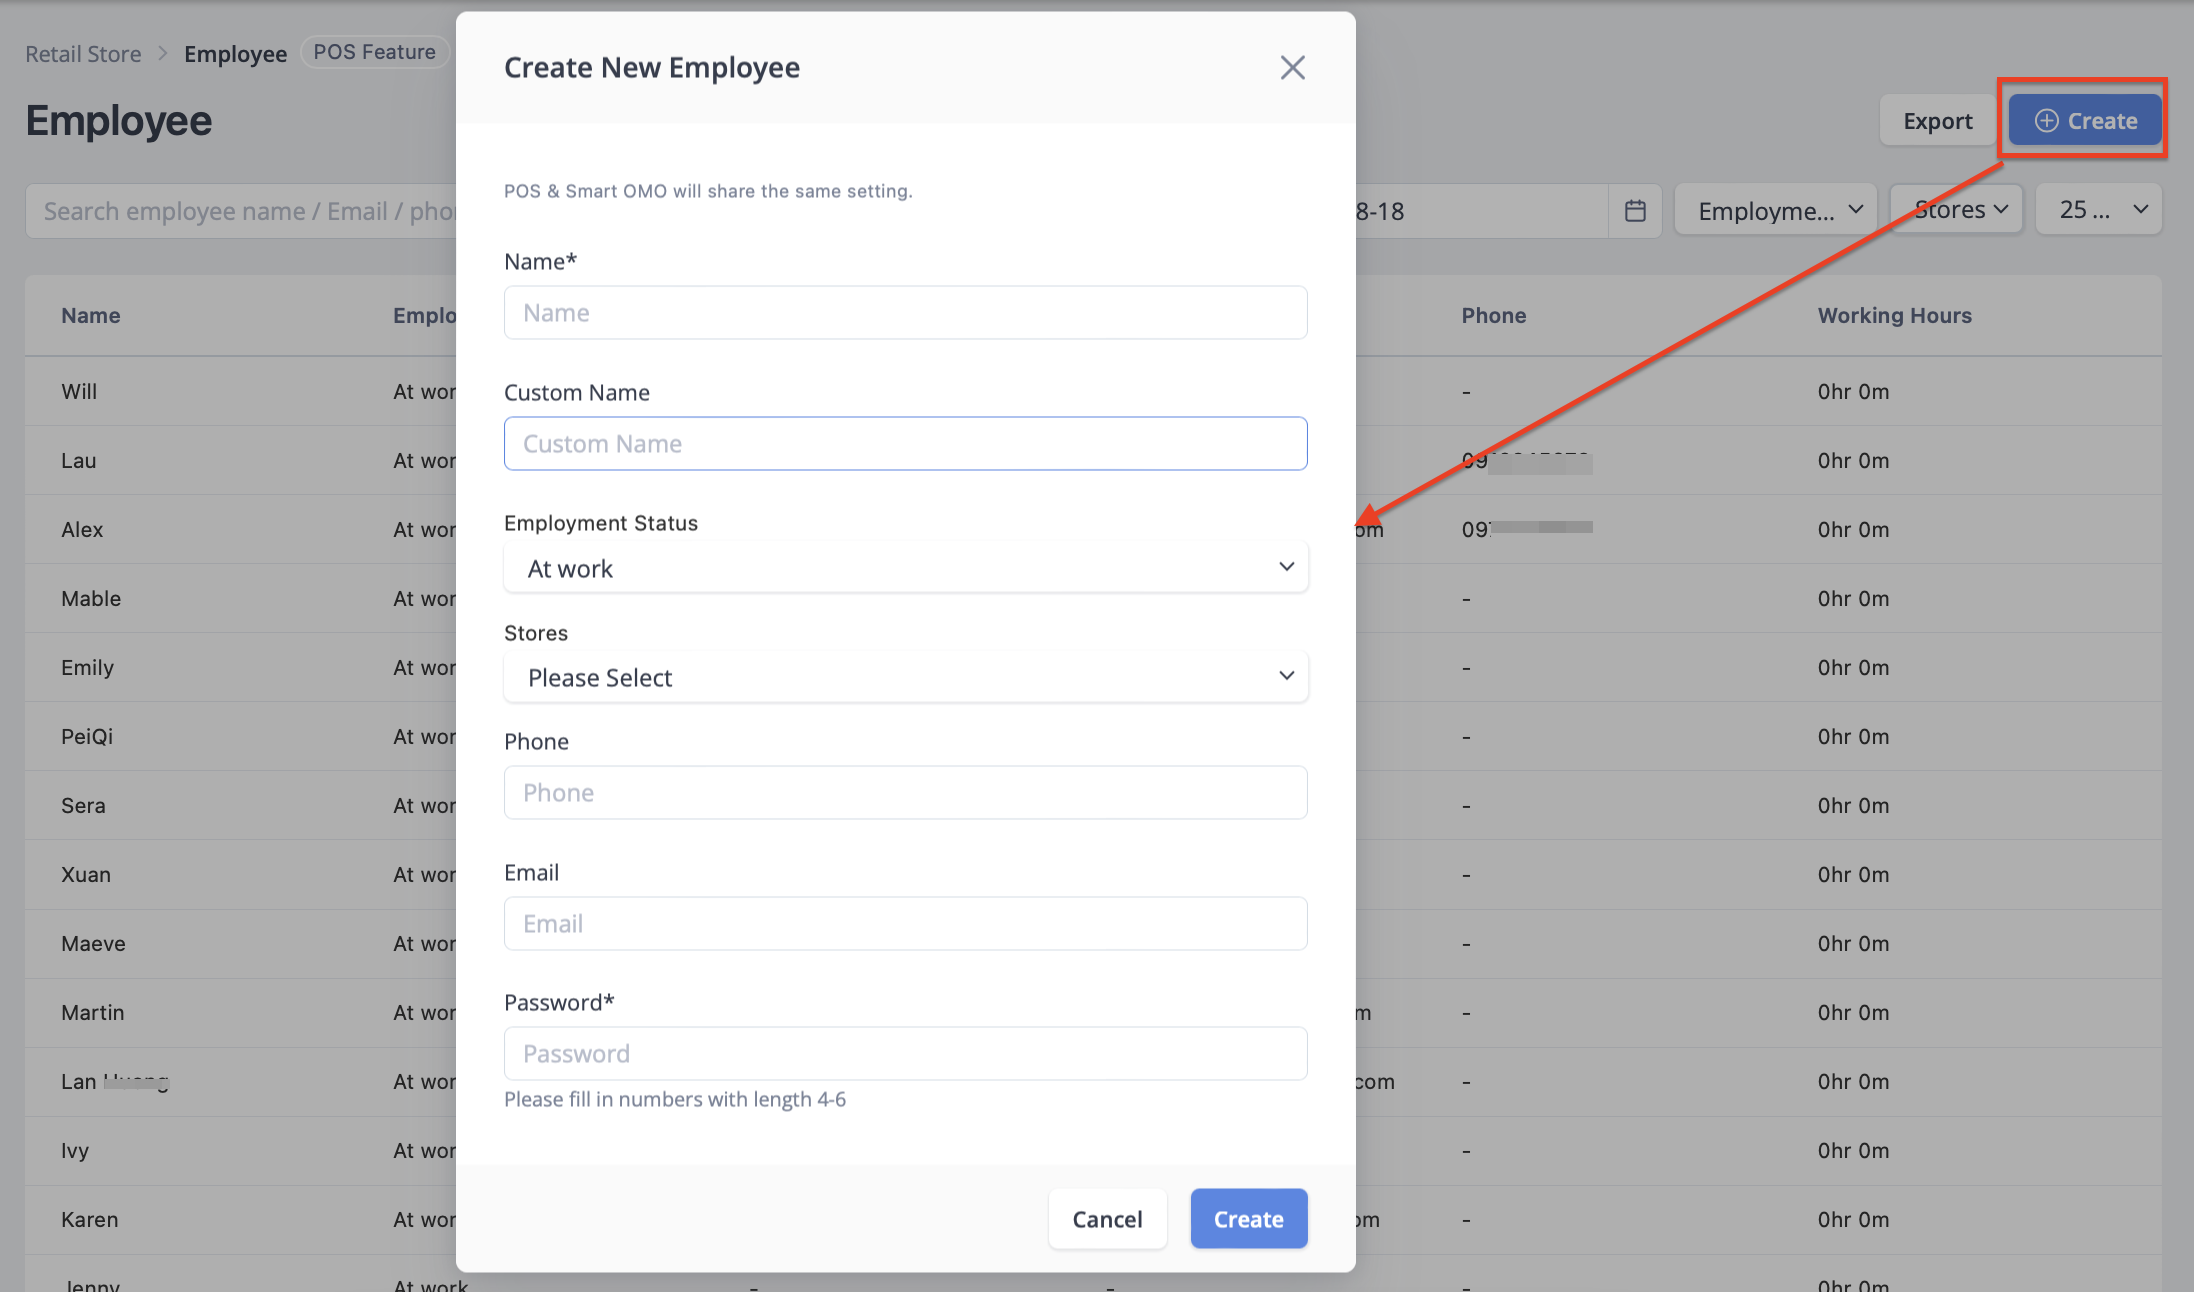Click the chevron arrow of Stores select
The width and height of the screenshot is (2194, 1292).
pos(1286,676)
